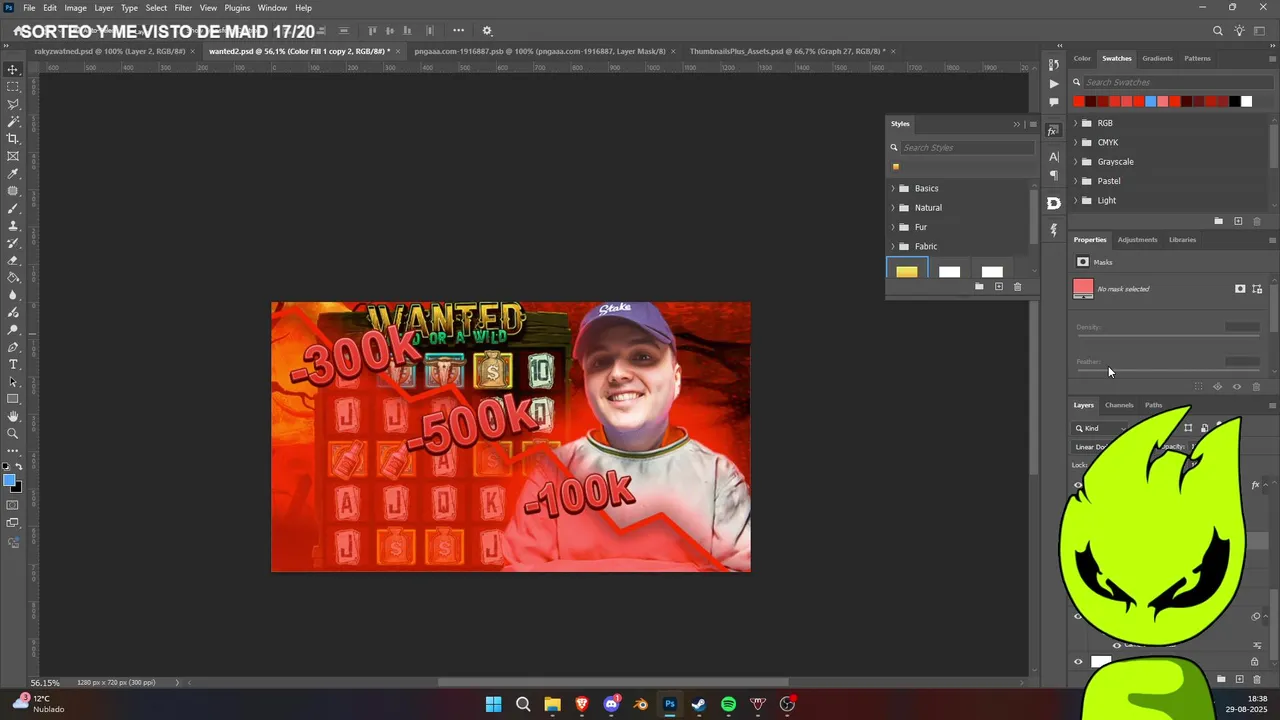
Task: Select the Eraser tool
Action: click(x=13, y=260)
